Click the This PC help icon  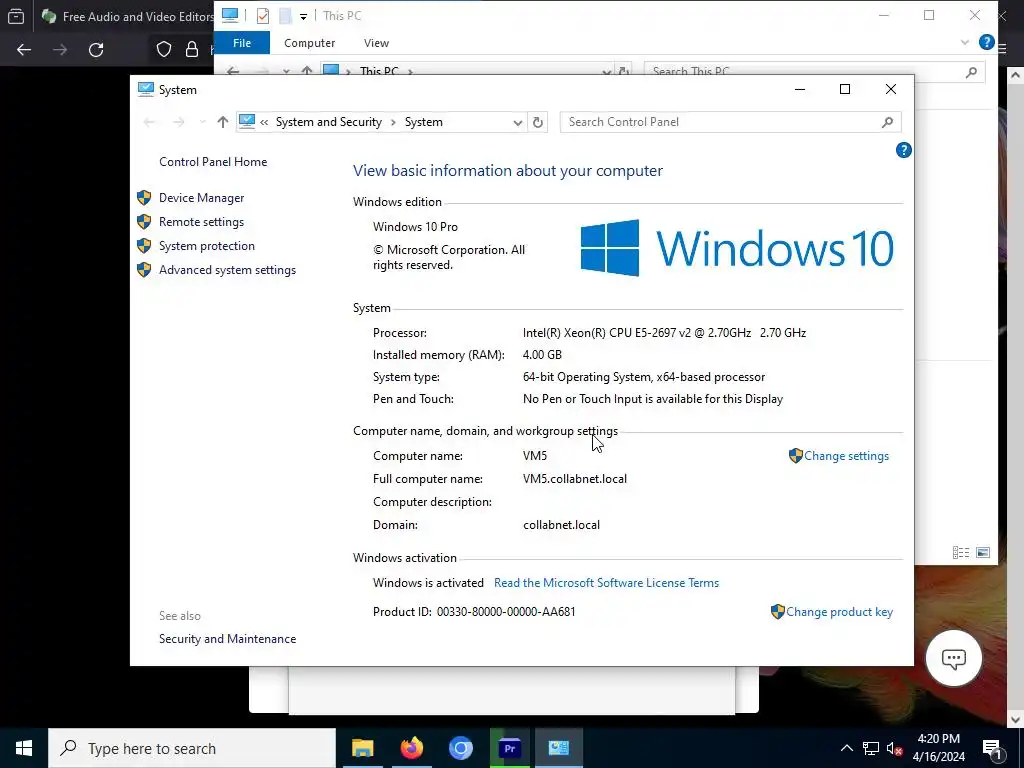pos(986,42)
